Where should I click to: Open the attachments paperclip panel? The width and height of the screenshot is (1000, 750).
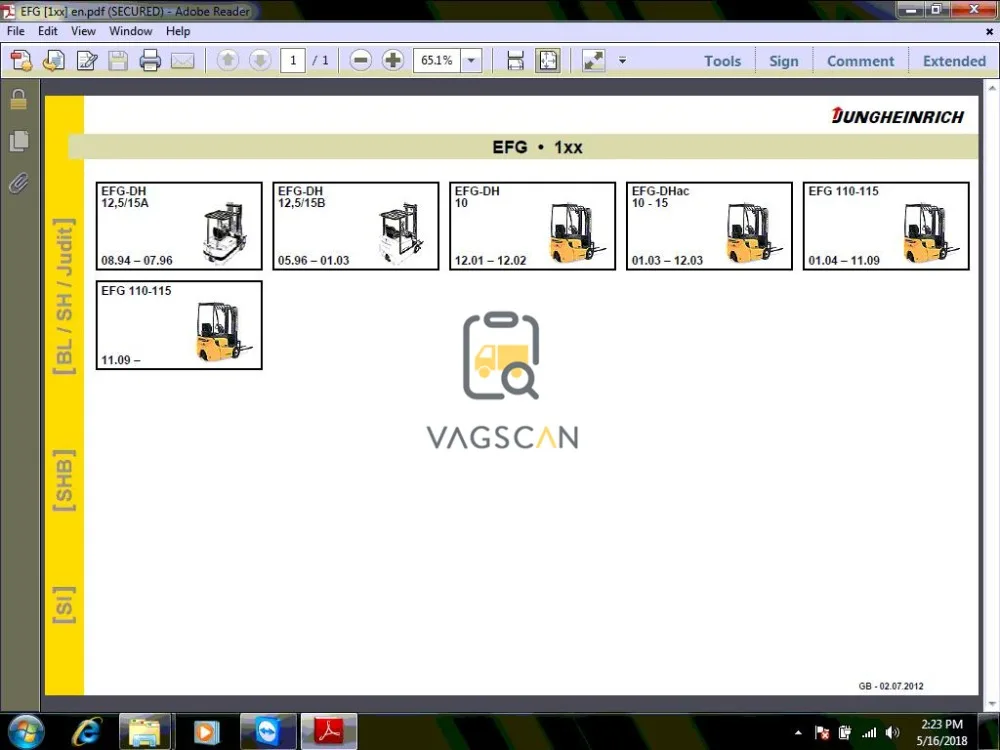tap(18, 183)
